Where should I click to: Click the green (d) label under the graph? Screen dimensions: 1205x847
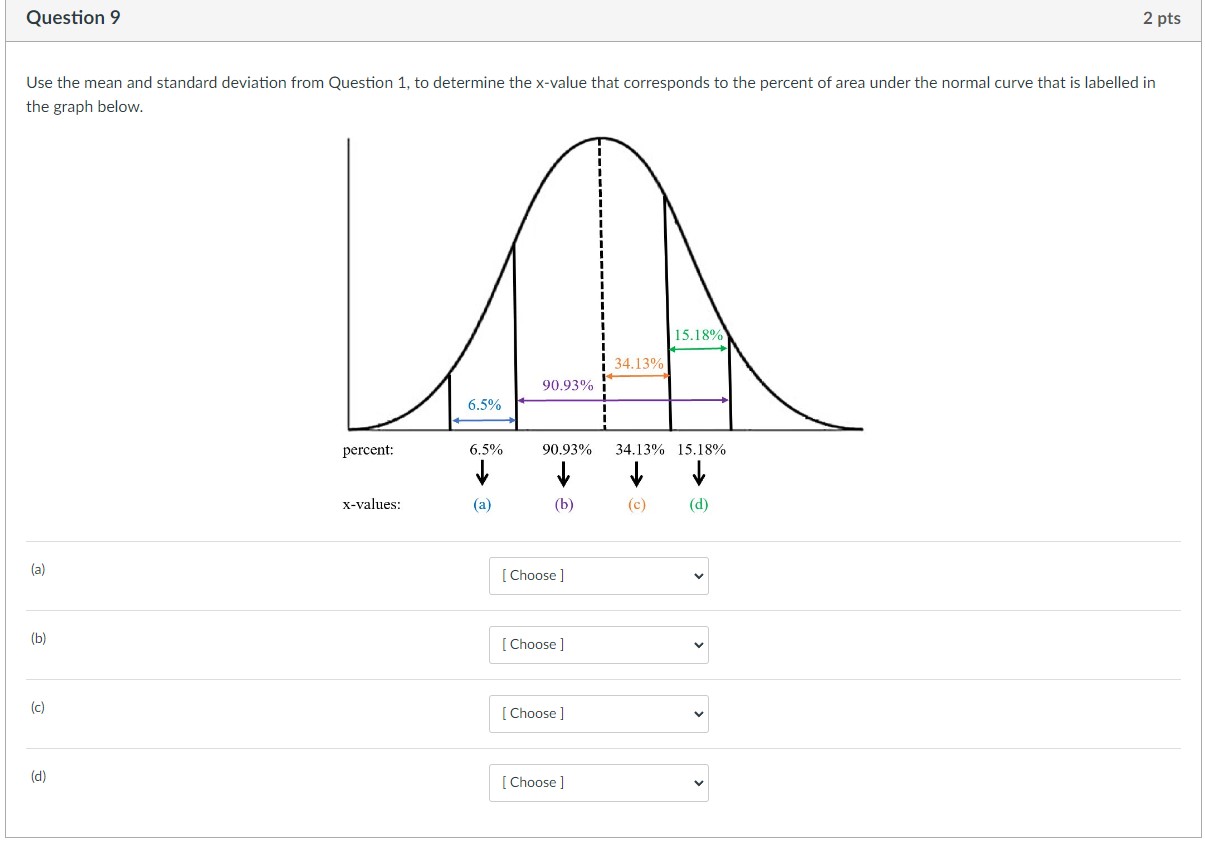696,504
